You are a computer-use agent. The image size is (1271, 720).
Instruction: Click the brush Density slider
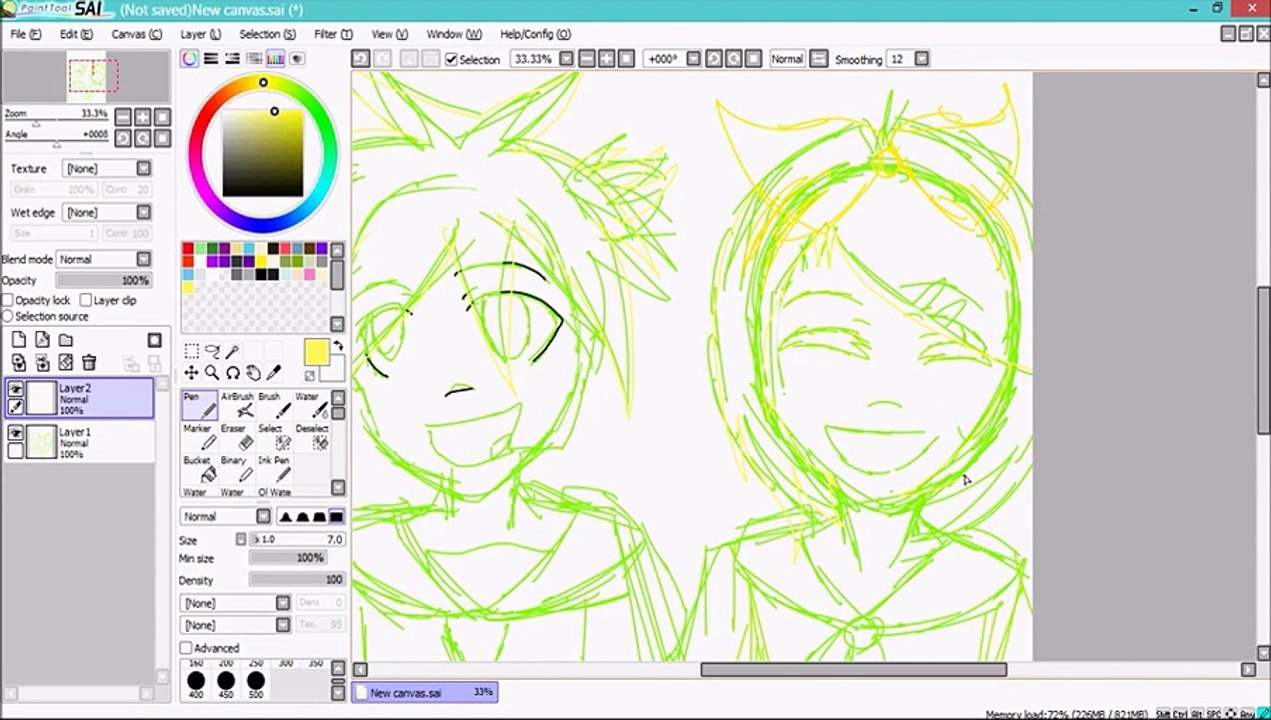click(x=296, y=580)
